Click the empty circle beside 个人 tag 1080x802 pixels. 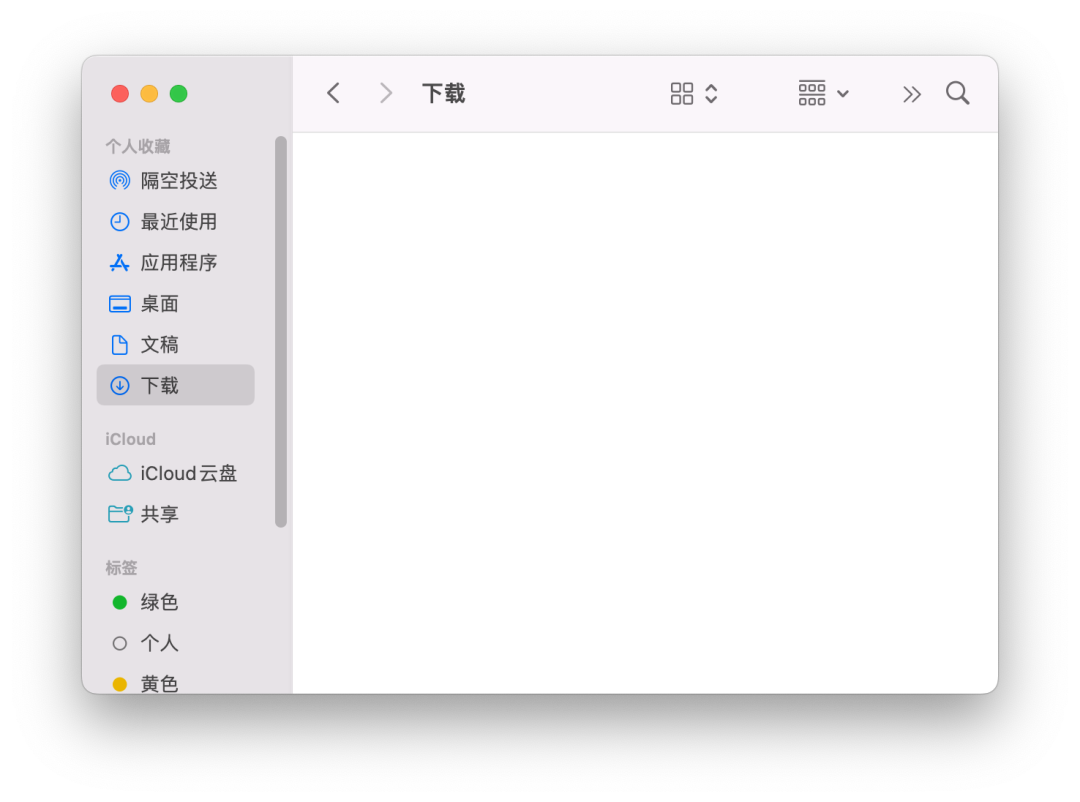(120, 644)
